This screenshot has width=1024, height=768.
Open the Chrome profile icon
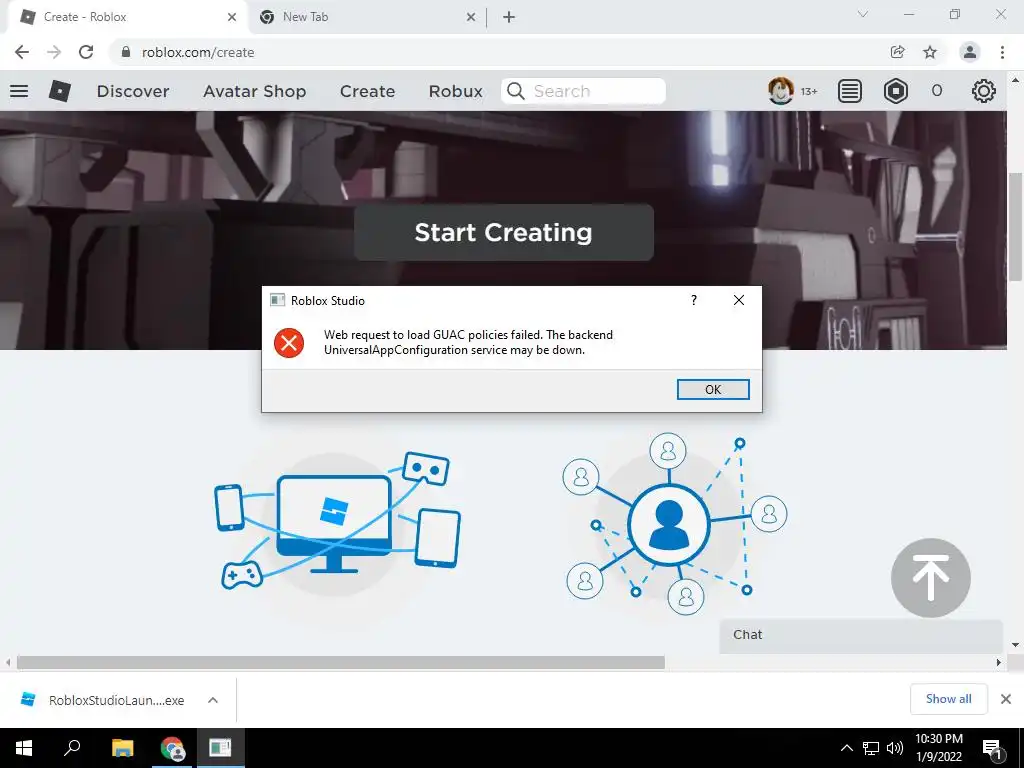(970, 52)
